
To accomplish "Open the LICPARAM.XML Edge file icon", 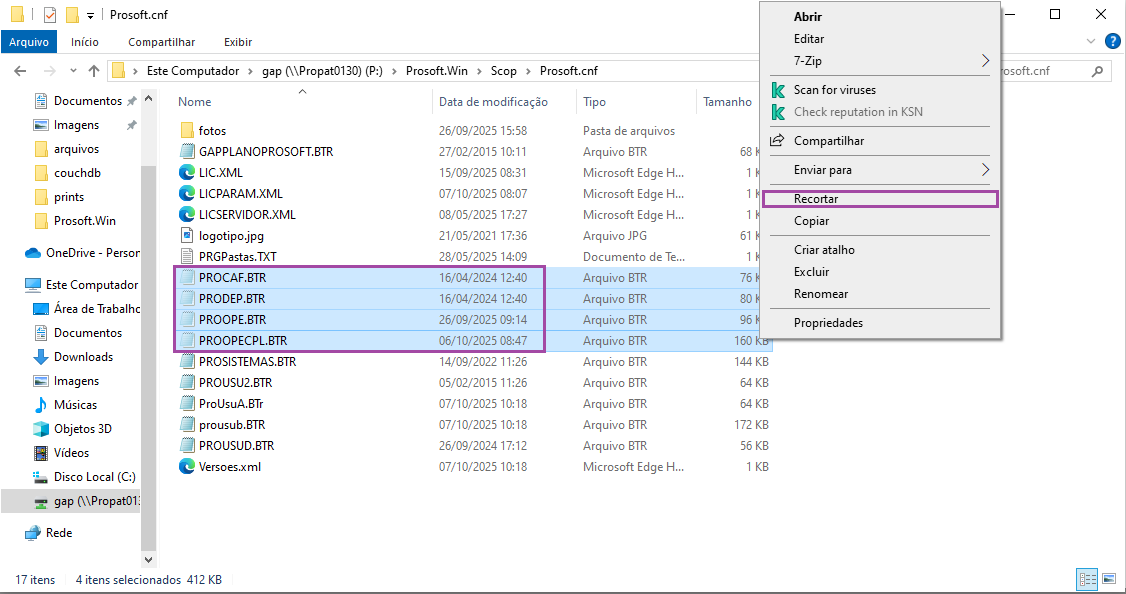I will pyautogui.click(x=187, y=193).
